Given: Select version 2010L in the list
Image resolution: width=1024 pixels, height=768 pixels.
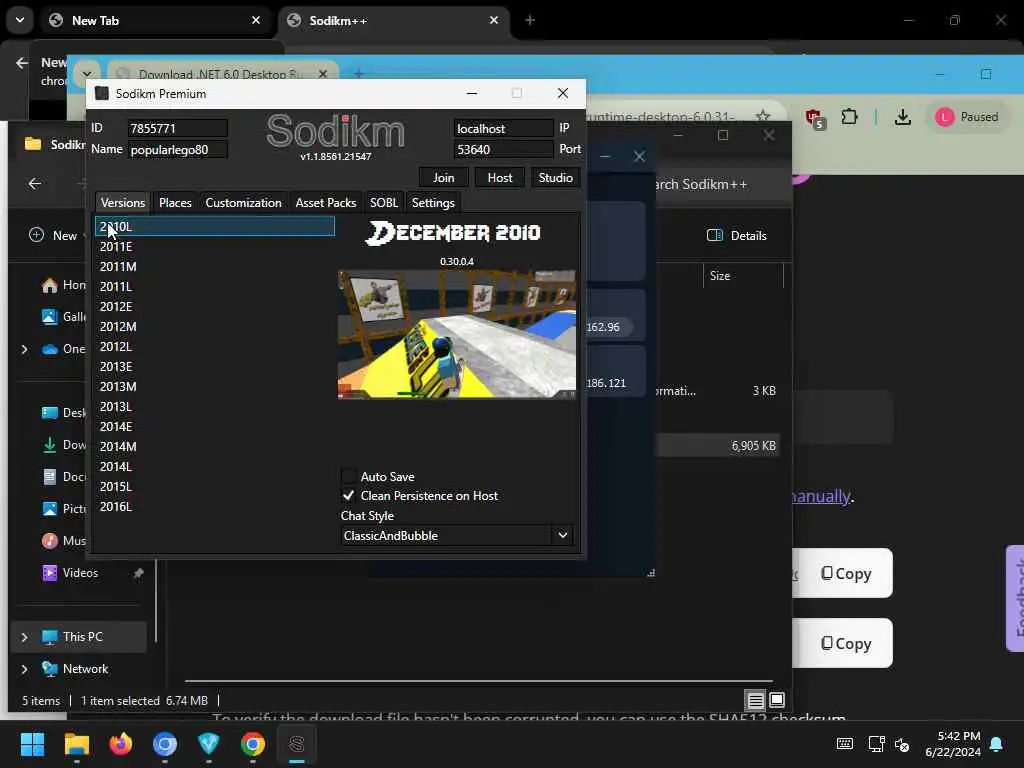Looking at the screenshot, I should click(x=215, y=227).
